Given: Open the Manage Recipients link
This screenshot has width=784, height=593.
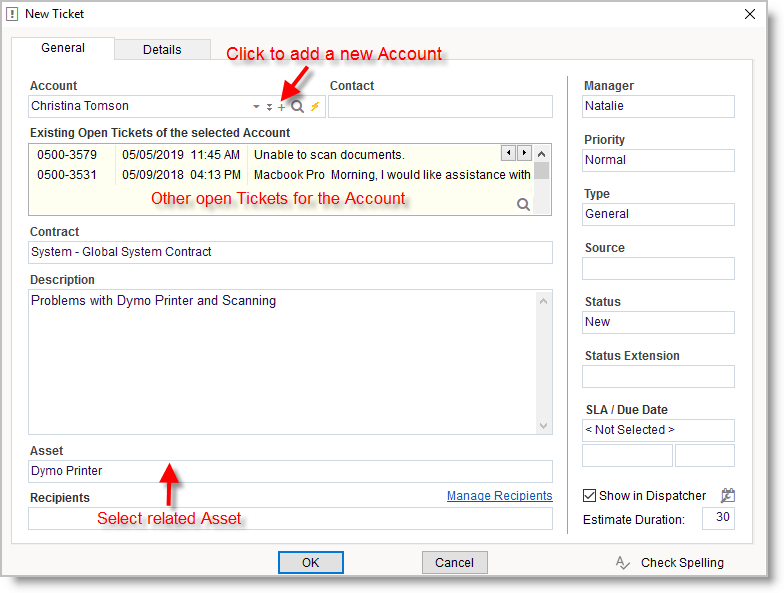Looking at the screenshot, I should coord(499,496).
